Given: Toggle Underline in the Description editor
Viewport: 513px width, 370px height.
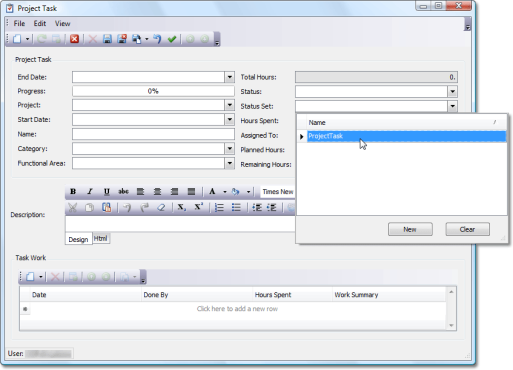Looking at the screenshot, I should point(107,192).
